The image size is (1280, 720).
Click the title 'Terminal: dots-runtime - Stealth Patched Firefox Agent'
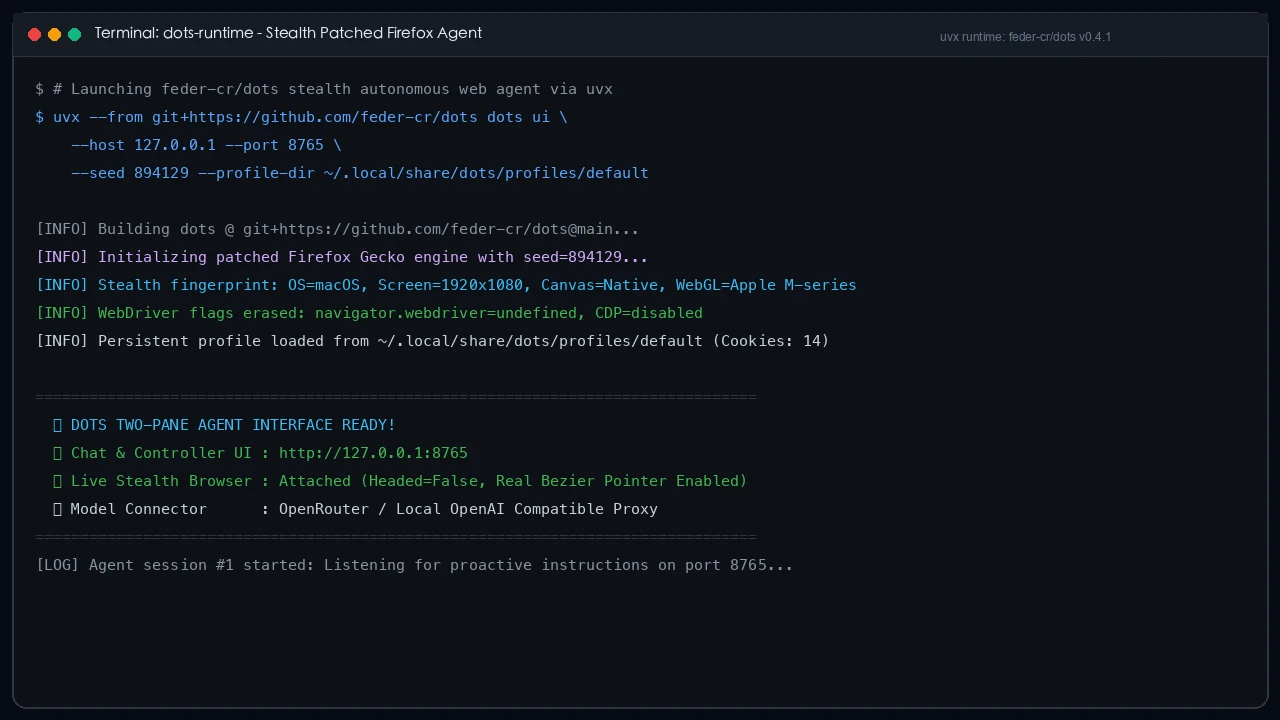coord(288,33)
